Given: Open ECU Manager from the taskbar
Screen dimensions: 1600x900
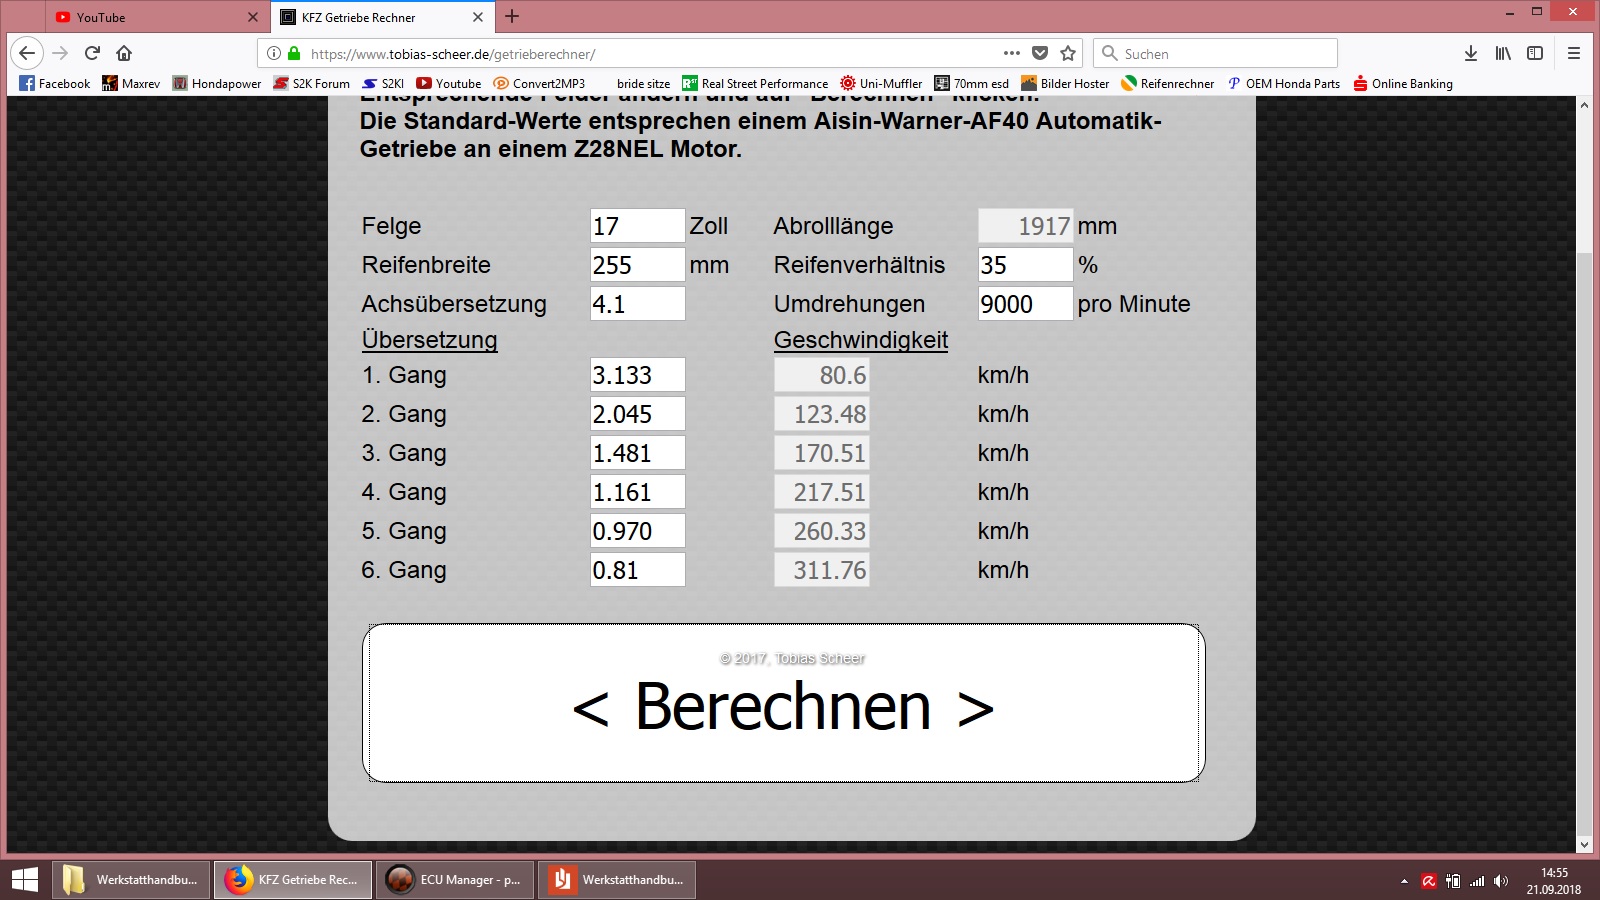Looking at the screenshot, I should 455,880.
